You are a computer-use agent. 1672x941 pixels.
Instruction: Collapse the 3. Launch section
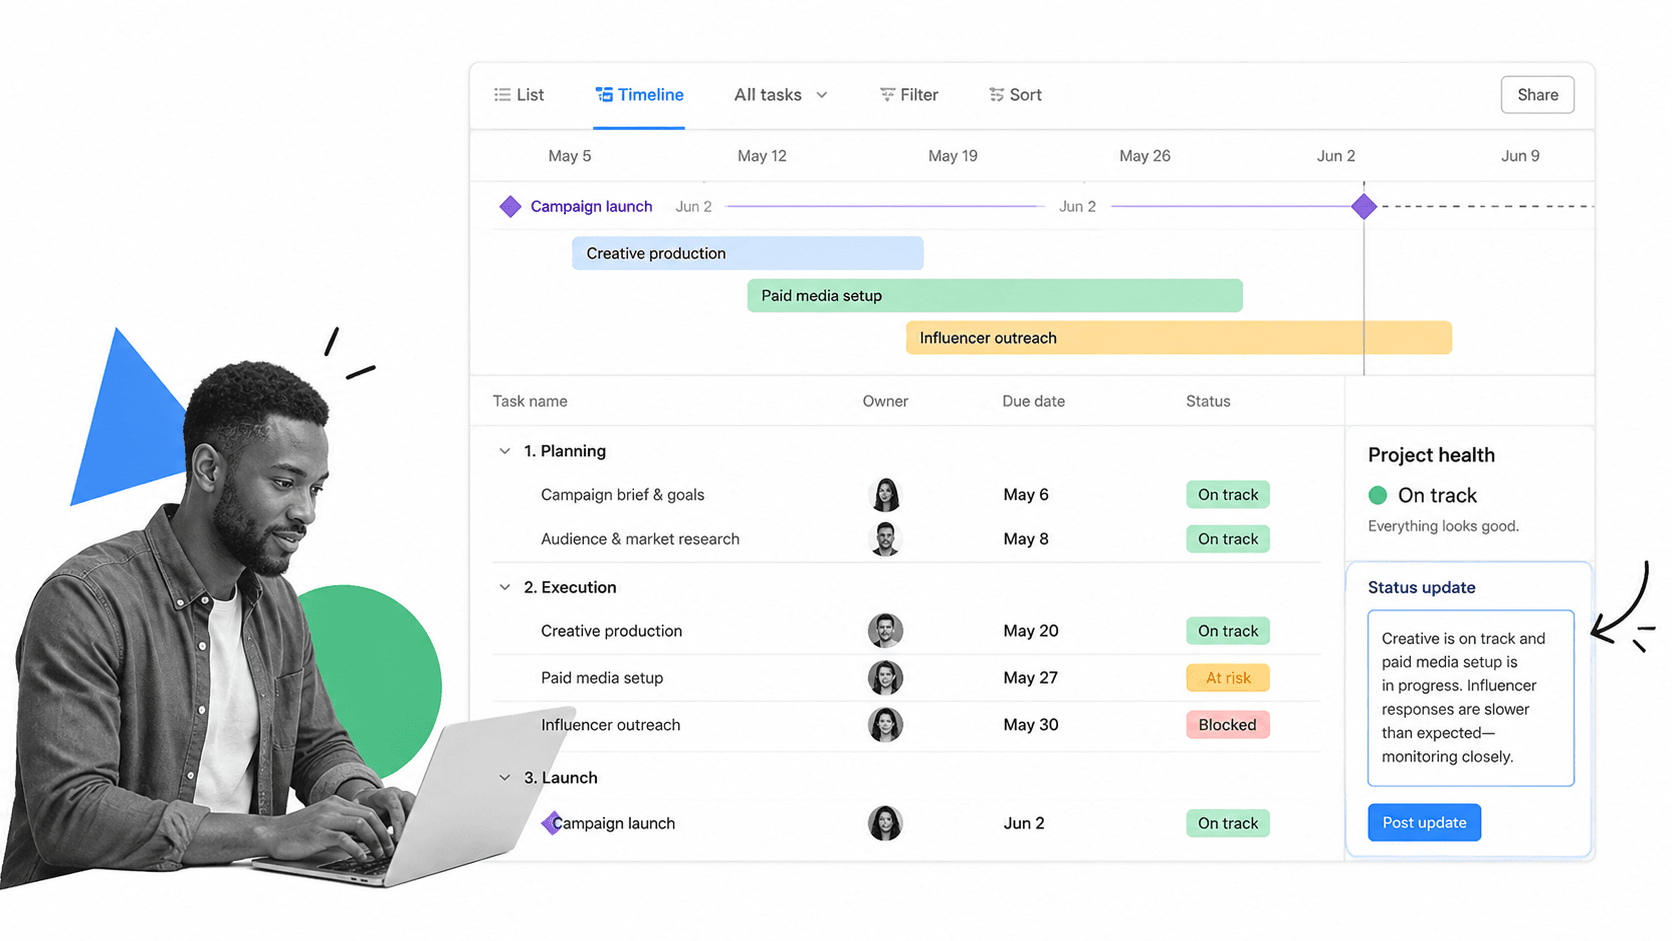pyautogui.click(x=505, y=777)
